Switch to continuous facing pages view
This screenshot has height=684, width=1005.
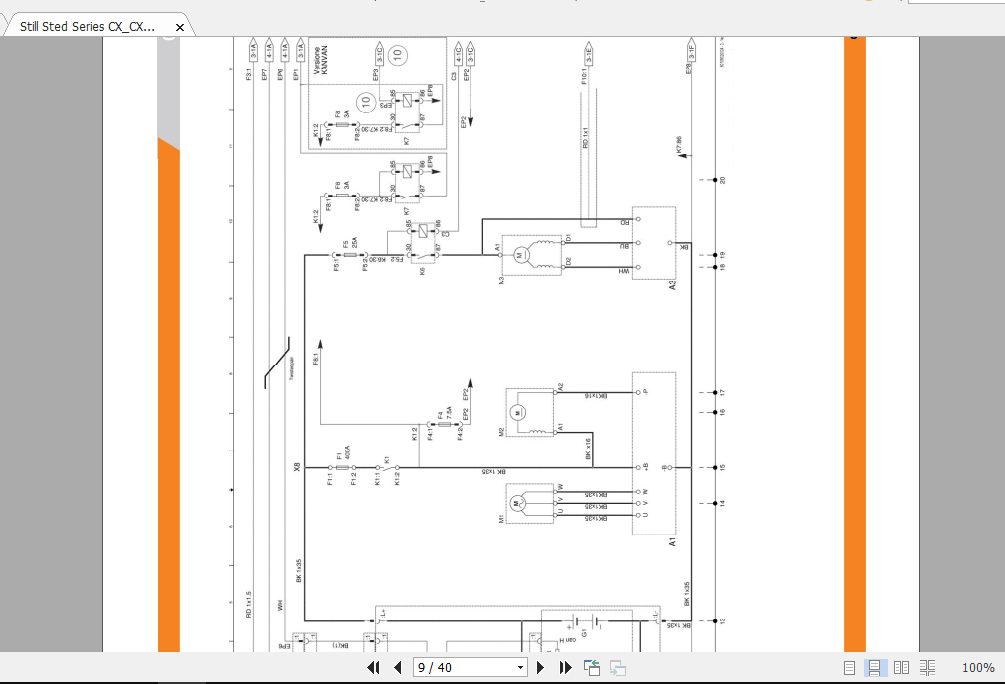pos(927,667)
